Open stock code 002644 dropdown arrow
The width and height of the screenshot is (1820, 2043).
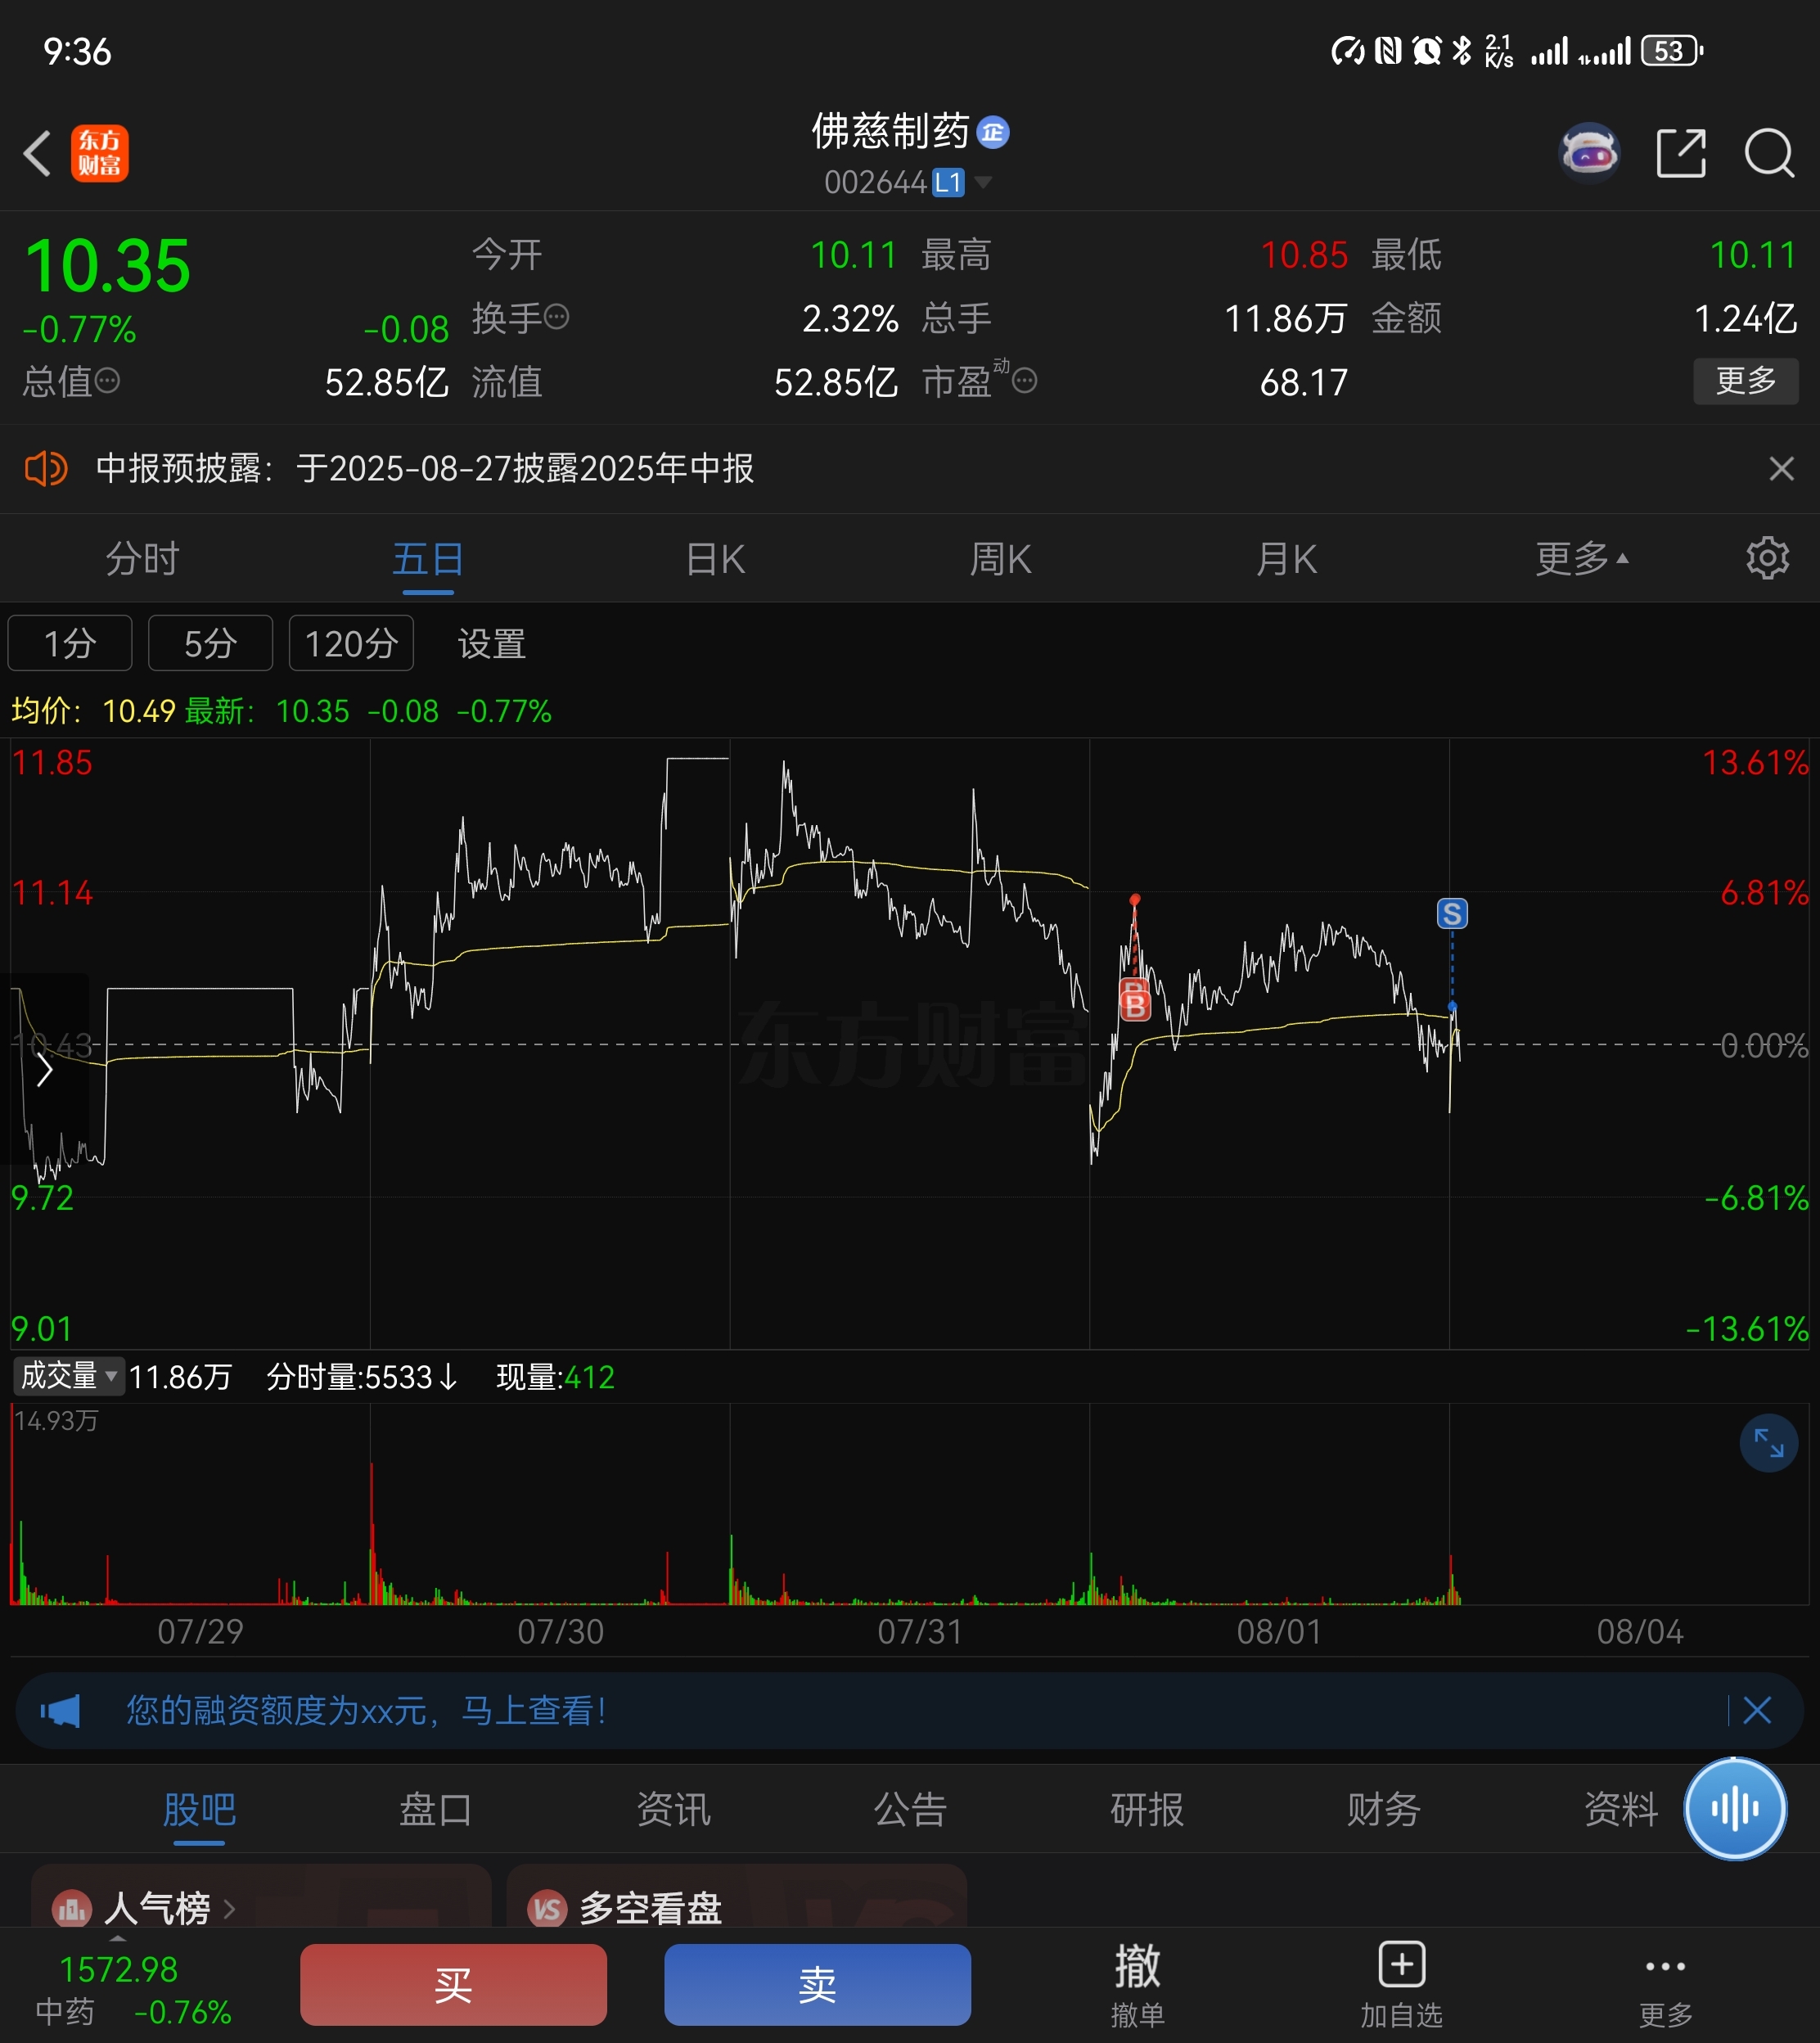[983, 182]
